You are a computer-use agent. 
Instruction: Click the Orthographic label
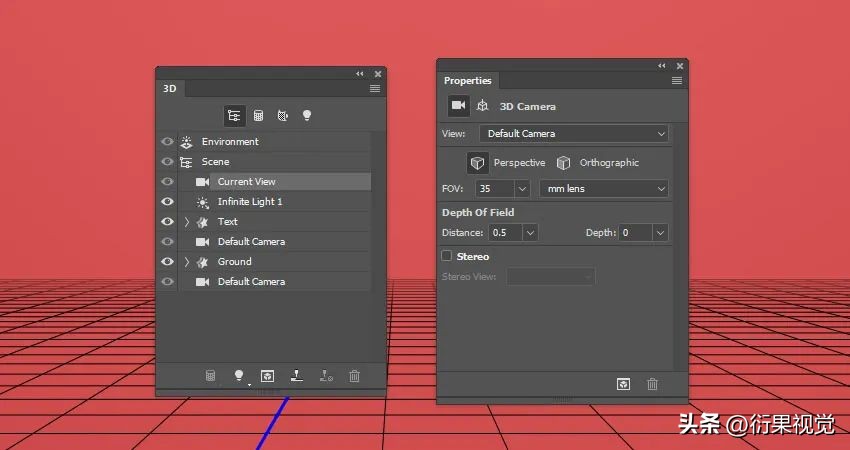609,163
